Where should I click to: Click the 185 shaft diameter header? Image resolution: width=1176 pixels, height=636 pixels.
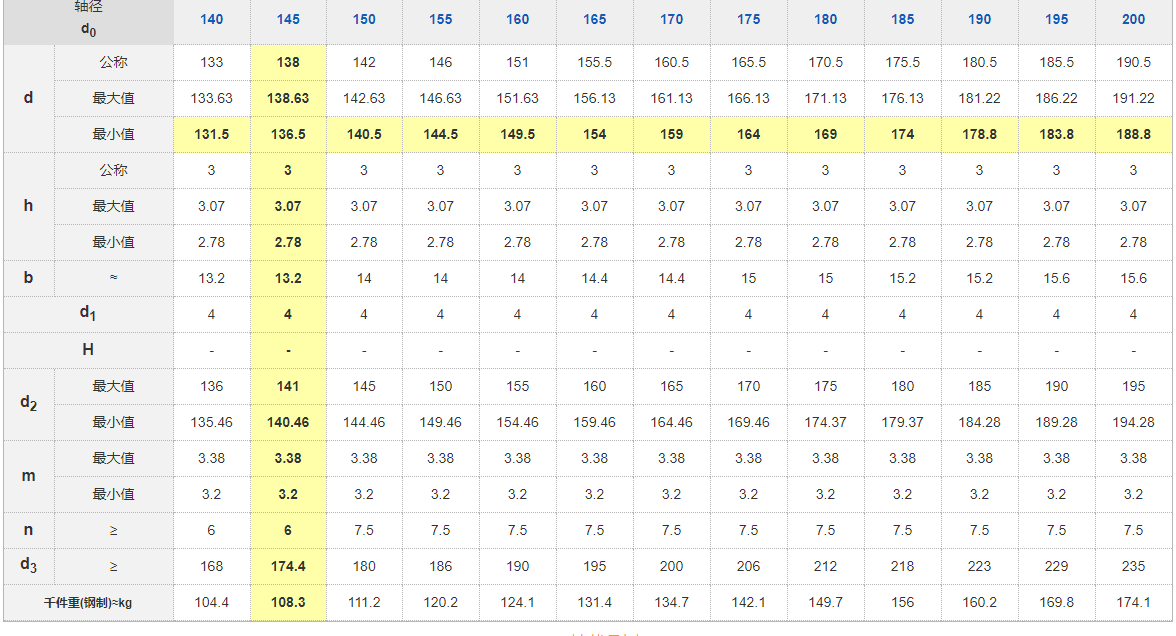click(902, 19)
